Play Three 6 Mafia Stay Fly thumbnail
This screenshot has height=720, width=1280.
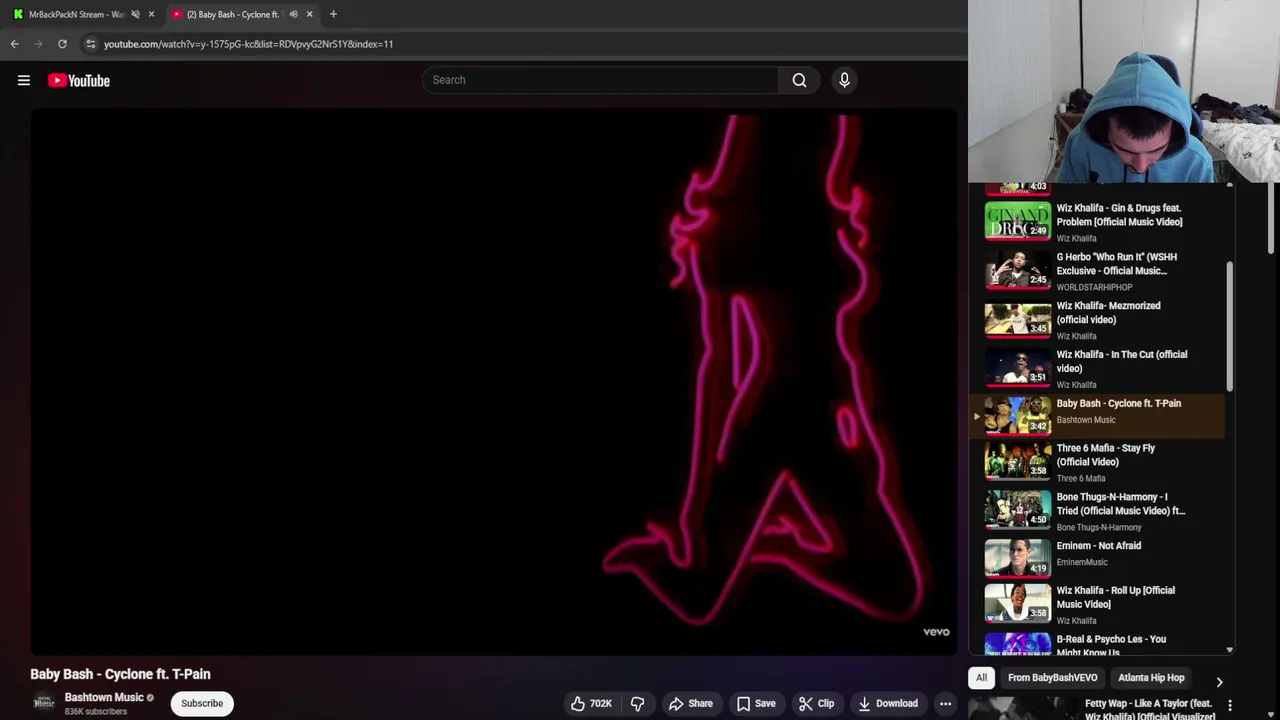[1018, 461]
